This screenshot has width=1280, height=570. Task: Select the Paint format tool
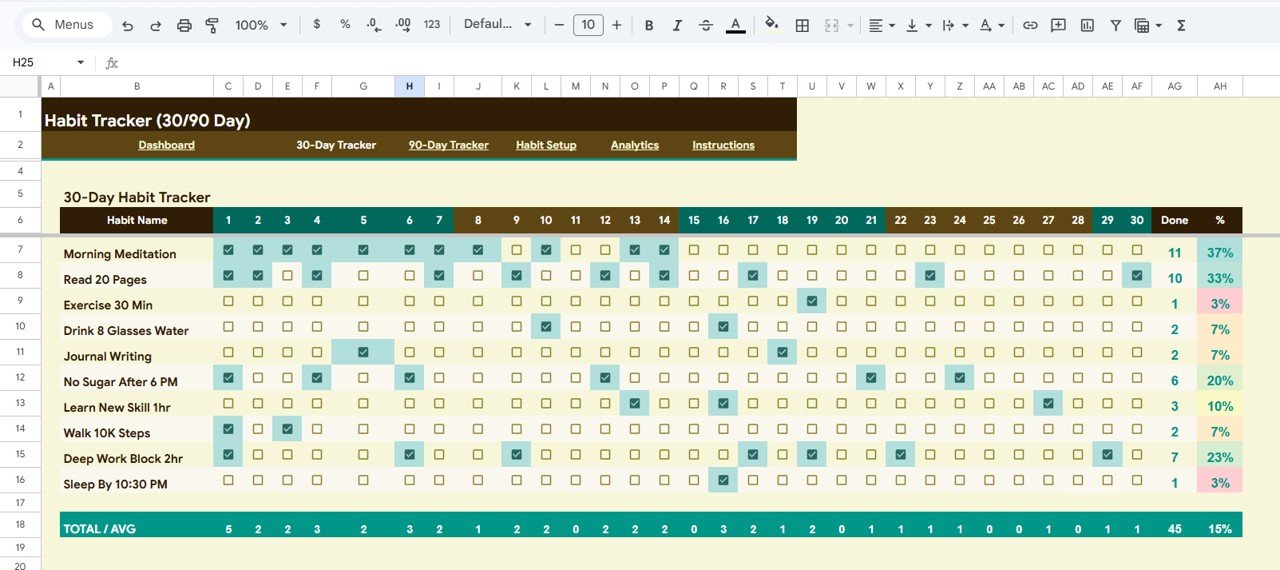click(x=212, y=25)
